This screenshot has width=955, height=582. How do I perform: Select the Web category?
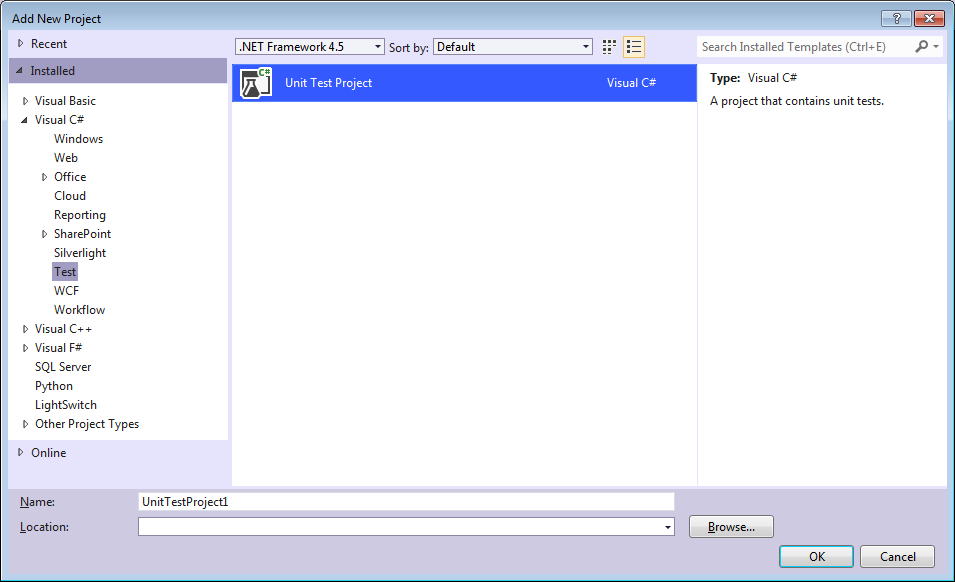point(66,158)
